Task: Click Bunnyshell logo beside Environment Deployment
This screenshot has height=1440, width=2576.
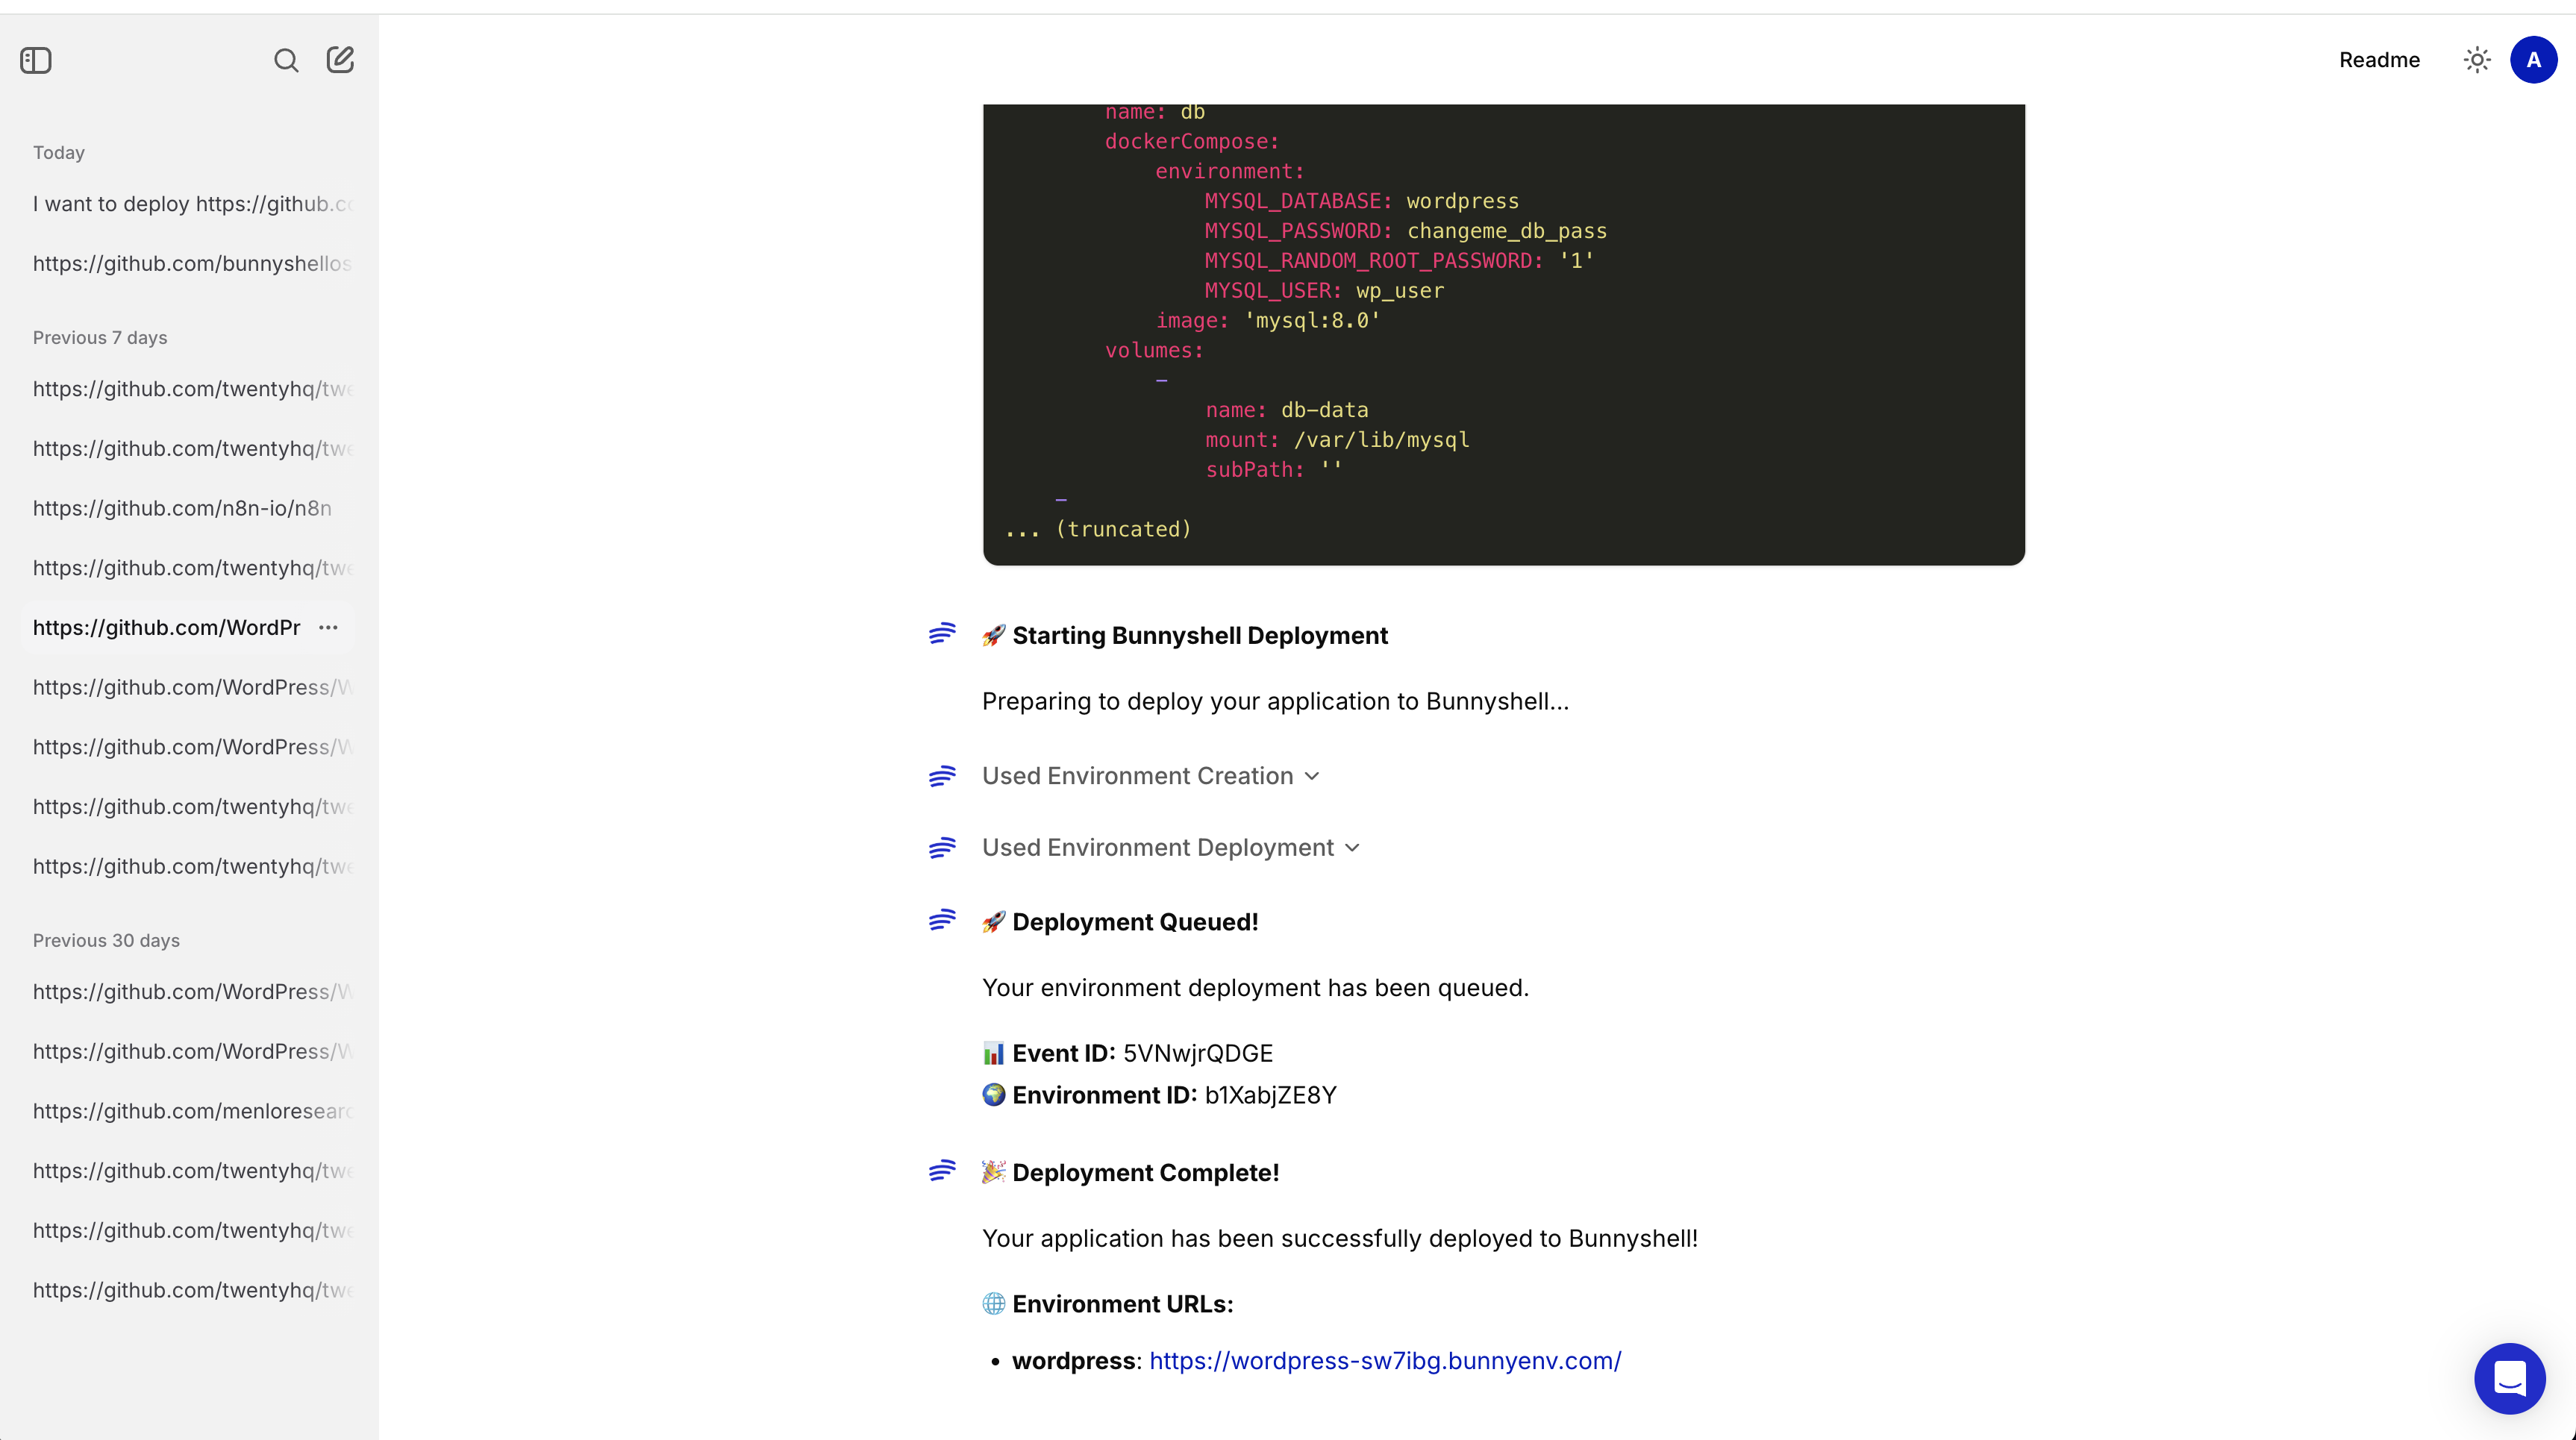Action: (x=942, y=849)
